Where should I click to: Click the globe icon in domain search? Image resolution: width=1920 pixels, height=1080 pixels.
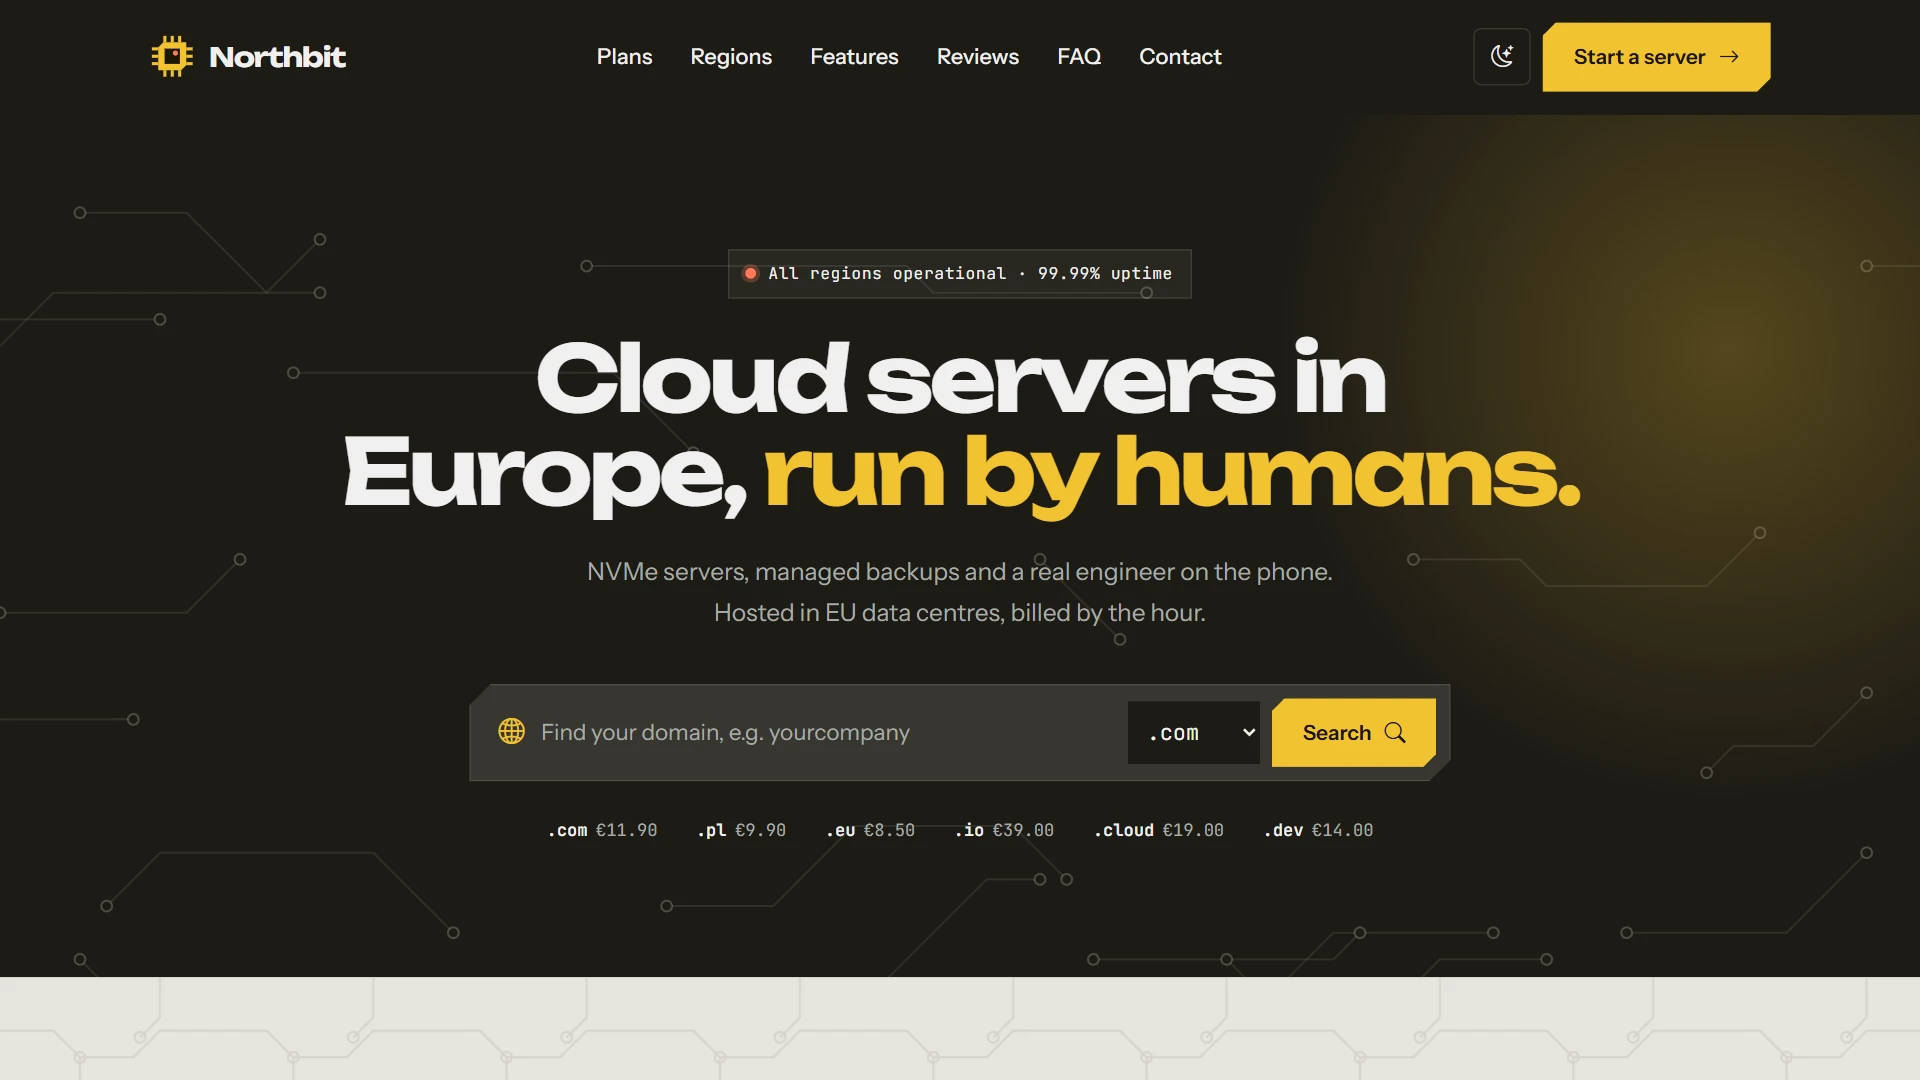click(x=512, y=731)
